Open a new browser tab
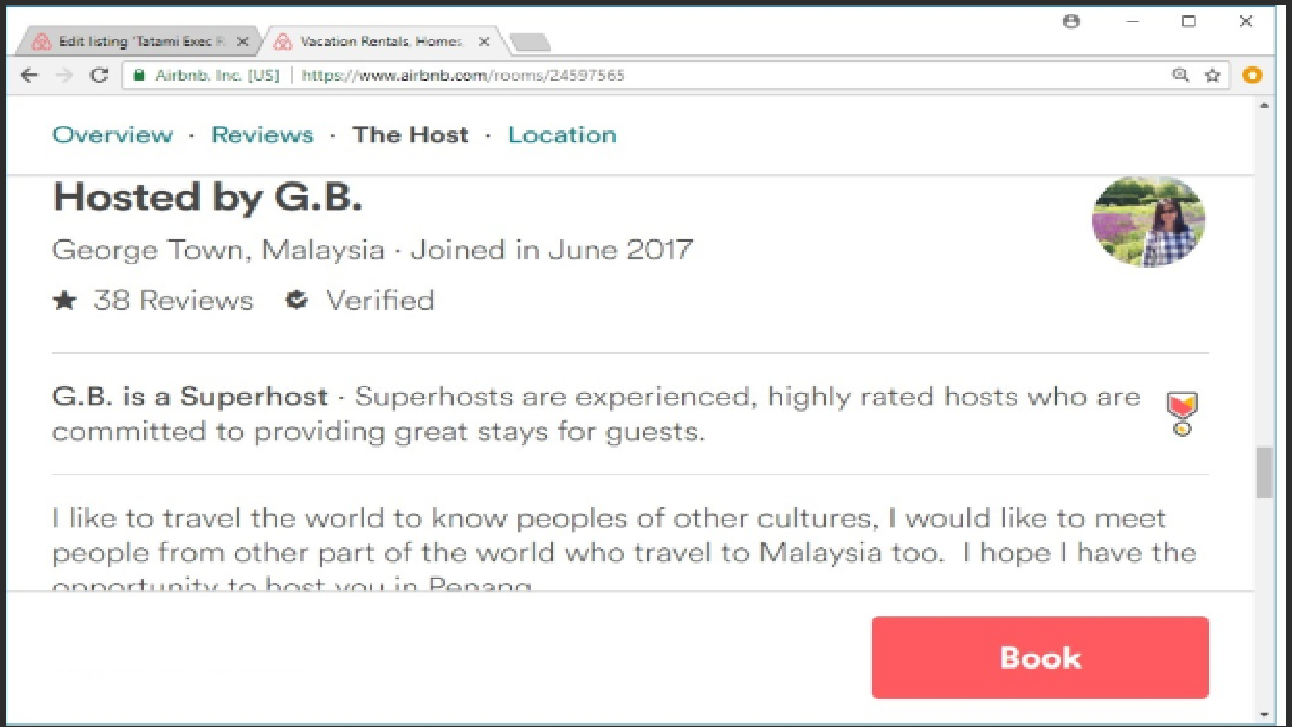Image resolution: width=1292 pixels, height=727 pixels. 530,42
